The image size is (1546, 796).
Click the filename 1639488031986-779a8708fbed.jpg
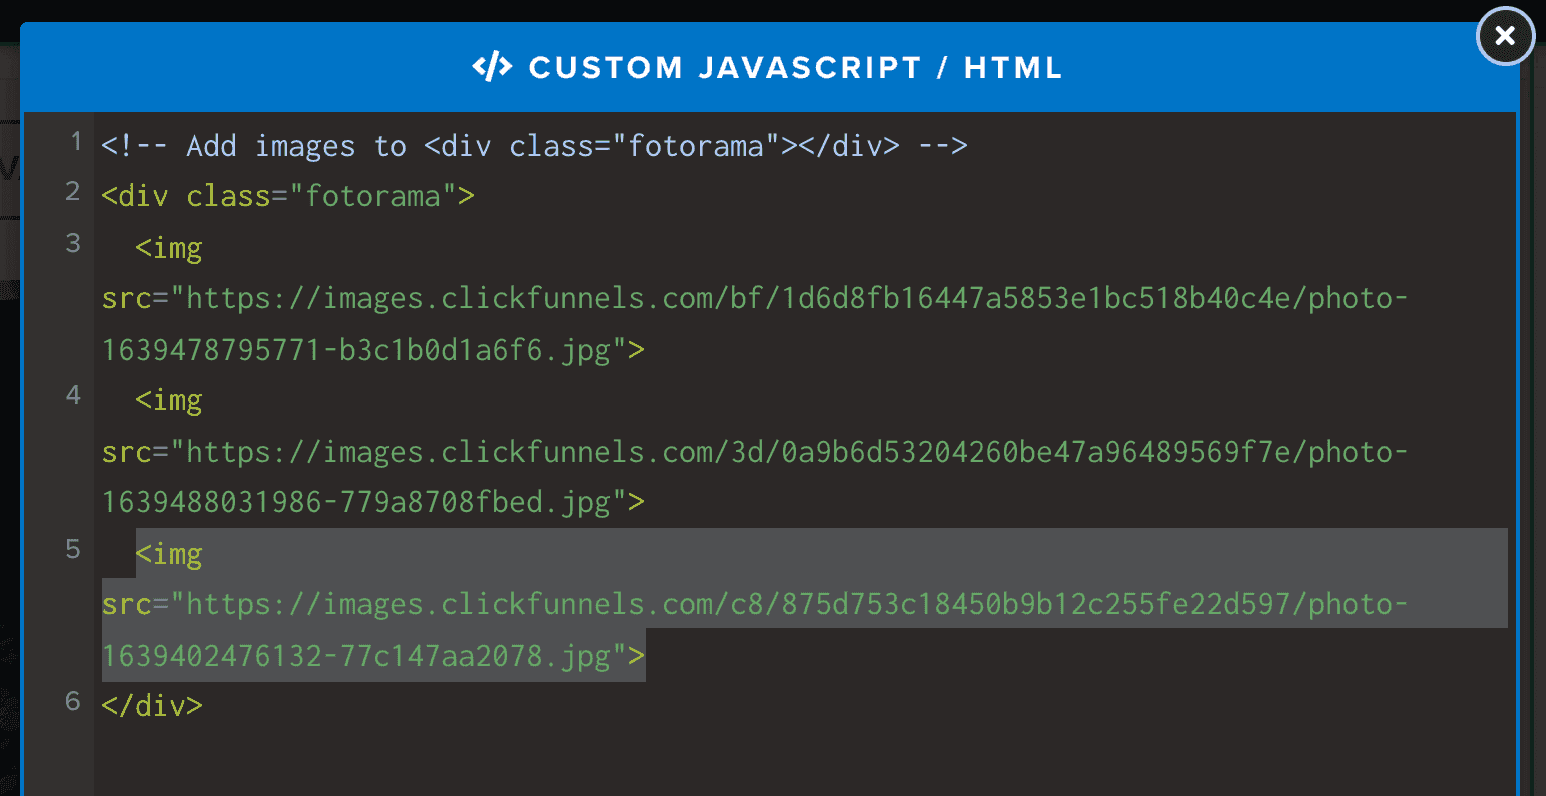(356, 502)
